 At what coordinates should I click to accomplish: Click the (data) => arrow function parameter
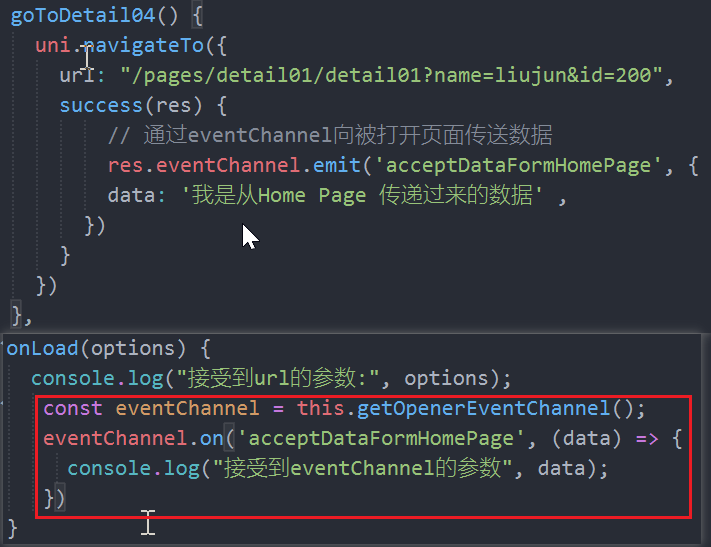coord(586,439)
